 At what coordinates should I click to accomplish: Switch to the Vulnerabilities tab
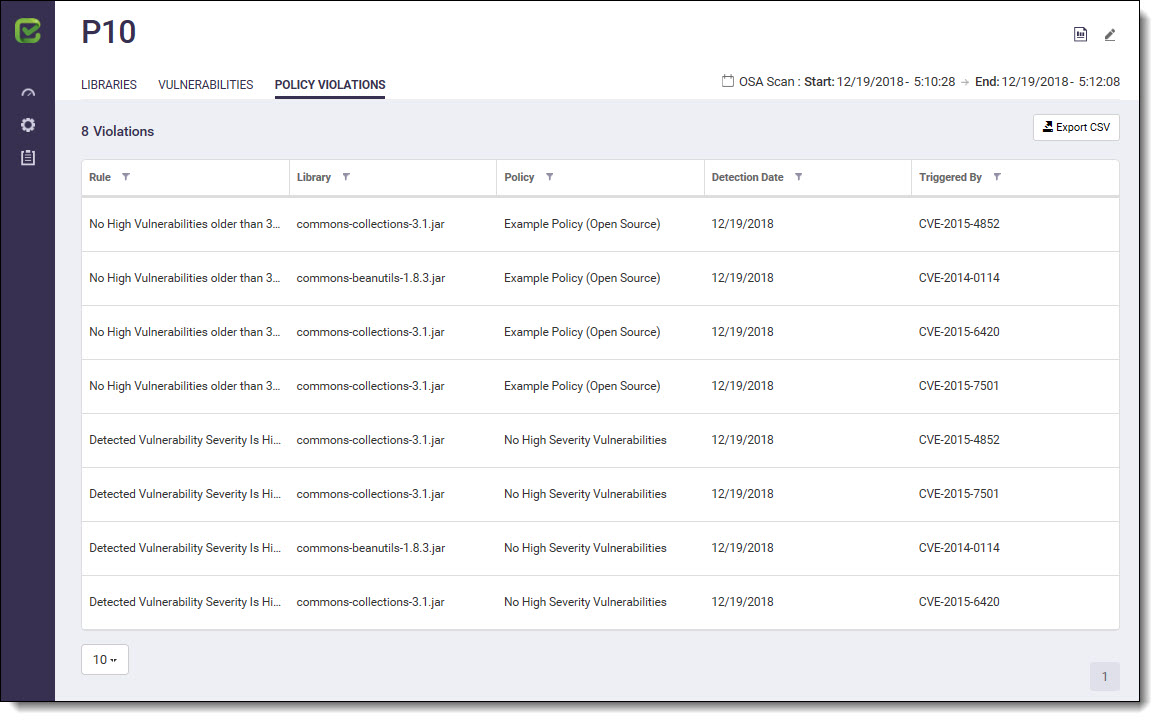click(x=206, y=84)
